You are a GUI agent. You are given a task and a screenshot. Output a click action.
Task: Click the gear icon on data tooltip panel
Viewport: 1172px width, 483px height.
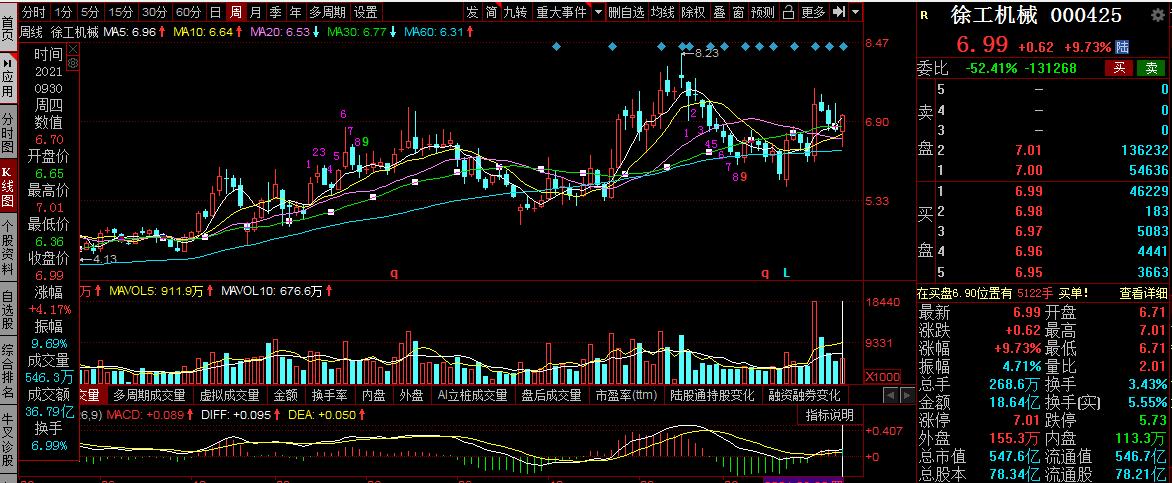[73, 64]
